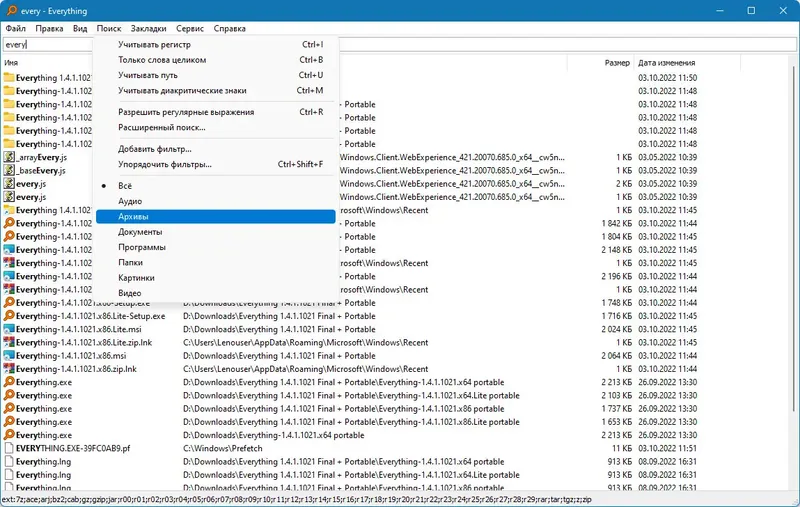Click icon of Everything-1.4.1.1021.x86.zip.lnk
This screenshot has width=800, height=507.
tap(9, 369)
